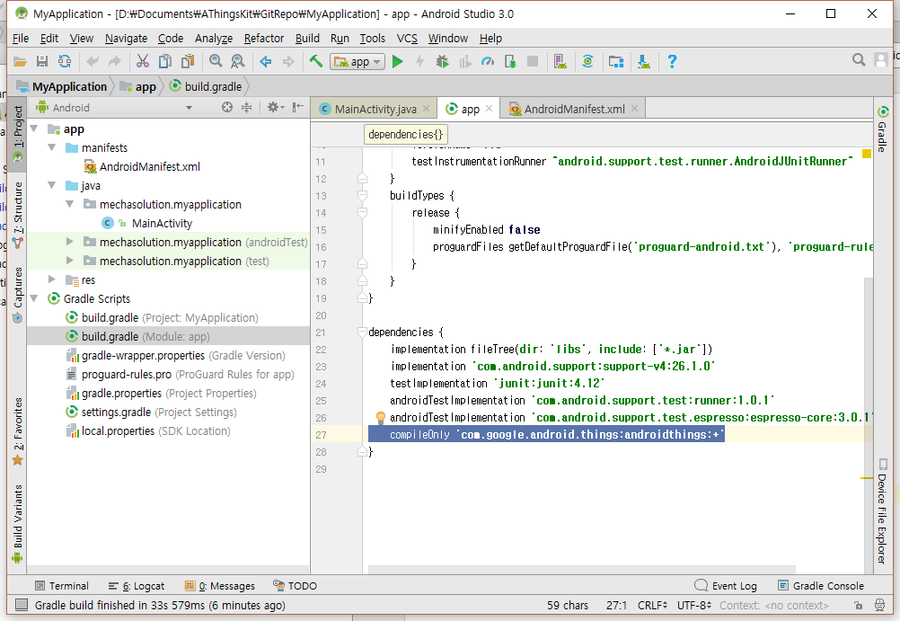Open the AVD Manager icon
Viewport: 900px width, 621px height.
pos(560,61)
